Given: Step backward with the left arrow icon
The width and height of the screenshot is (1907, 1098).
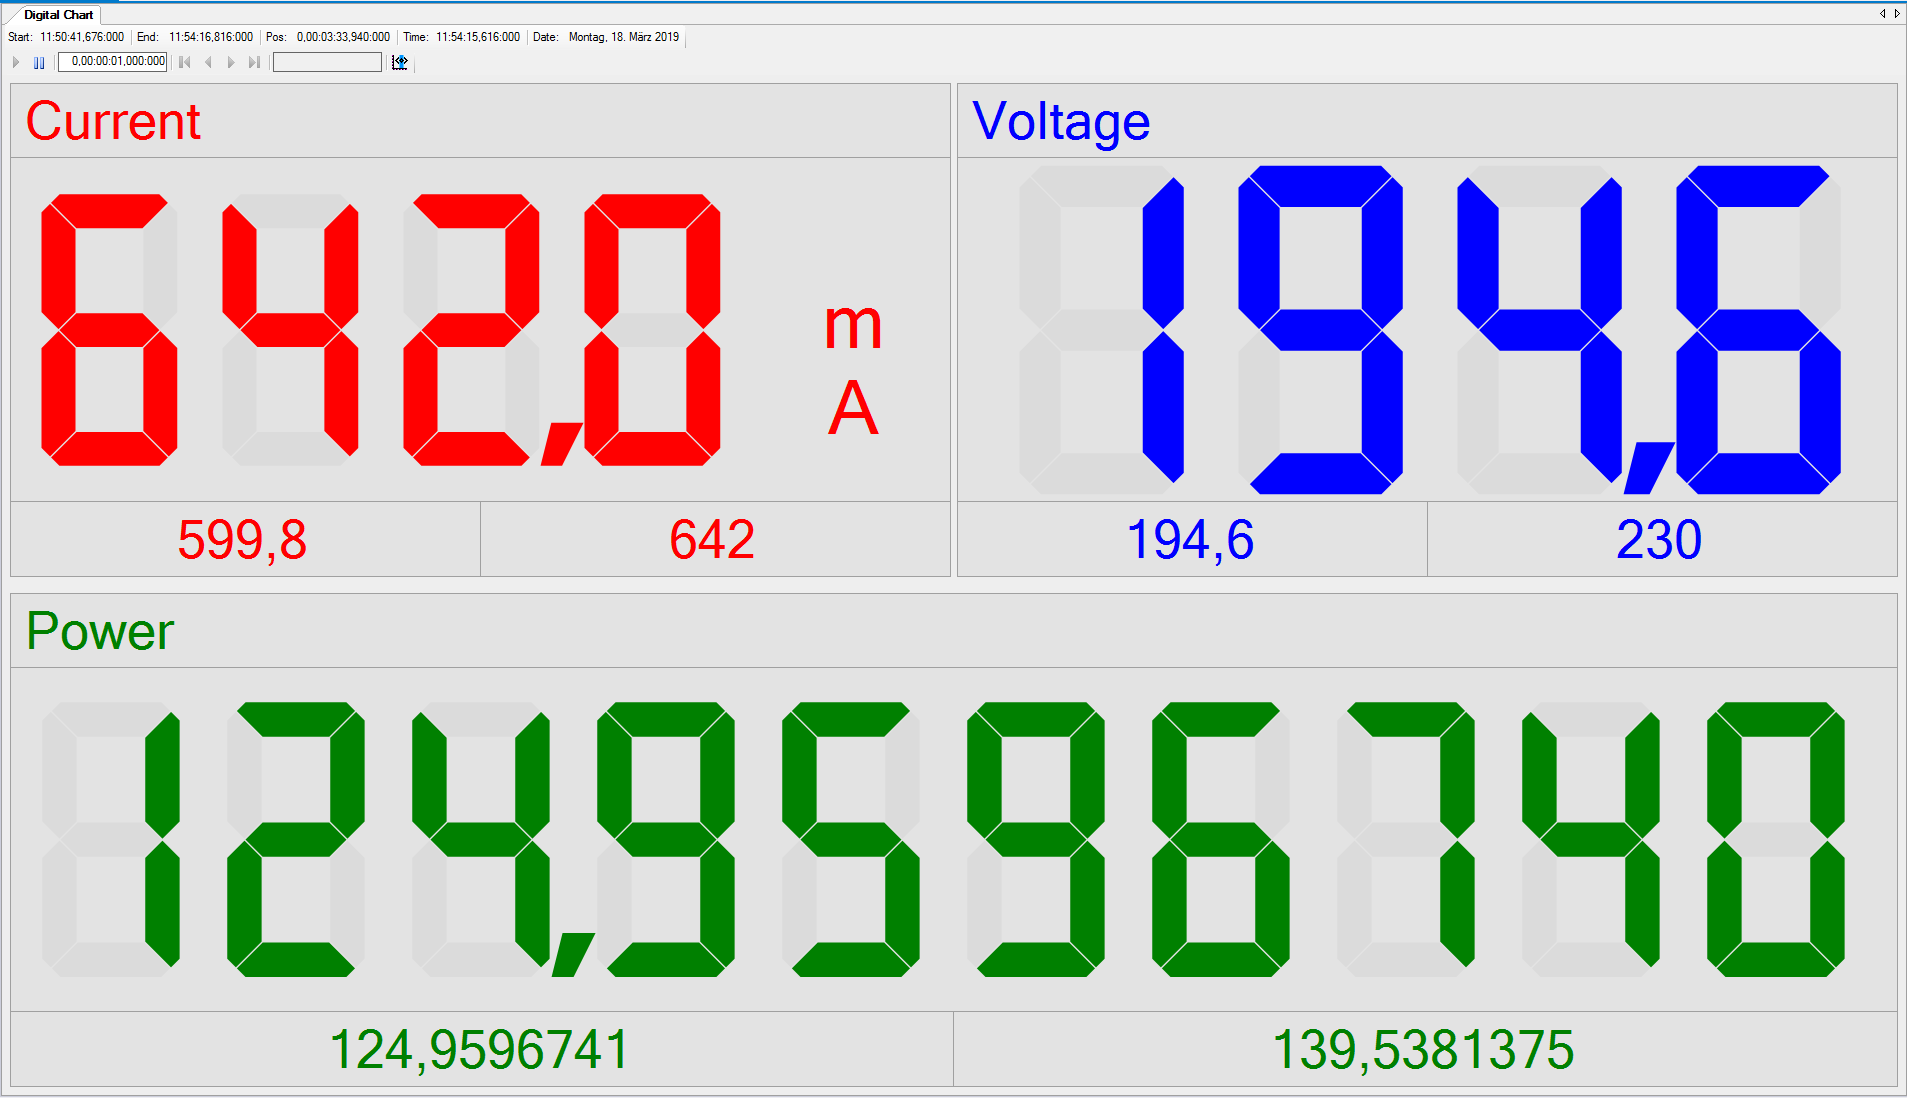Looking at the screenshot, I should [x=208, y=62].
